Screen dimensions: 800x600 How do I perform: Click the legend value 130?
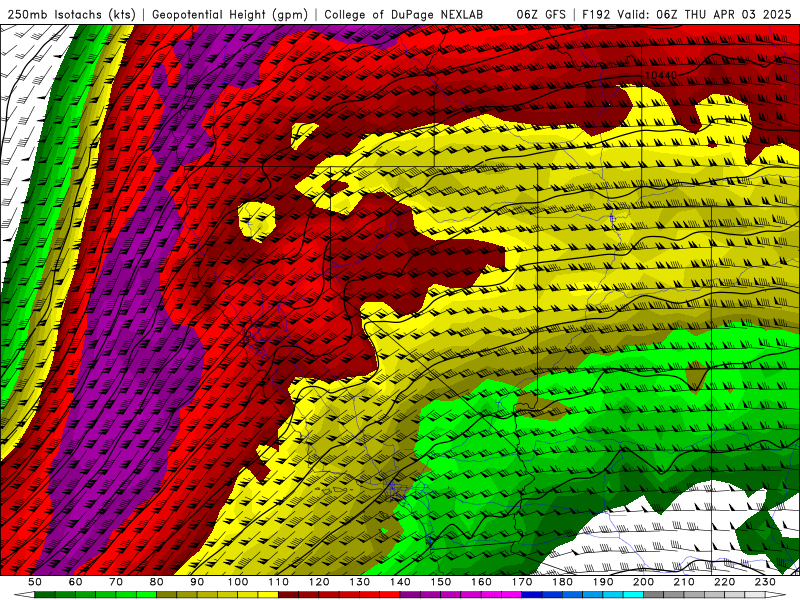360,582
